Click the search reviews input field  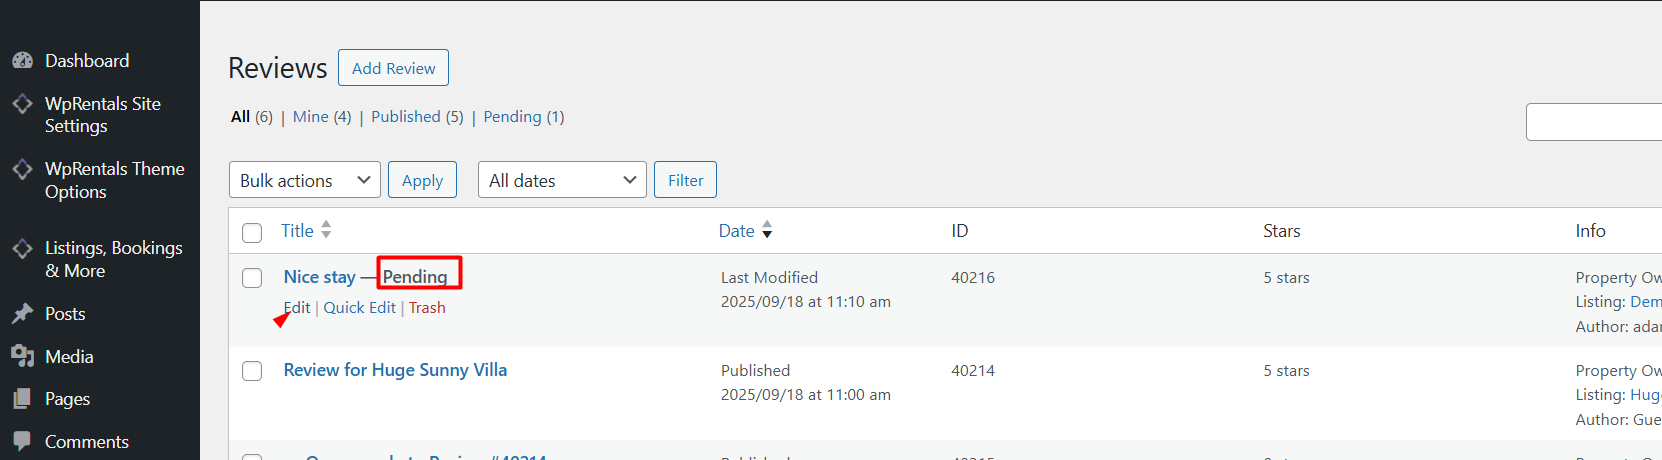pos(1594,122)
